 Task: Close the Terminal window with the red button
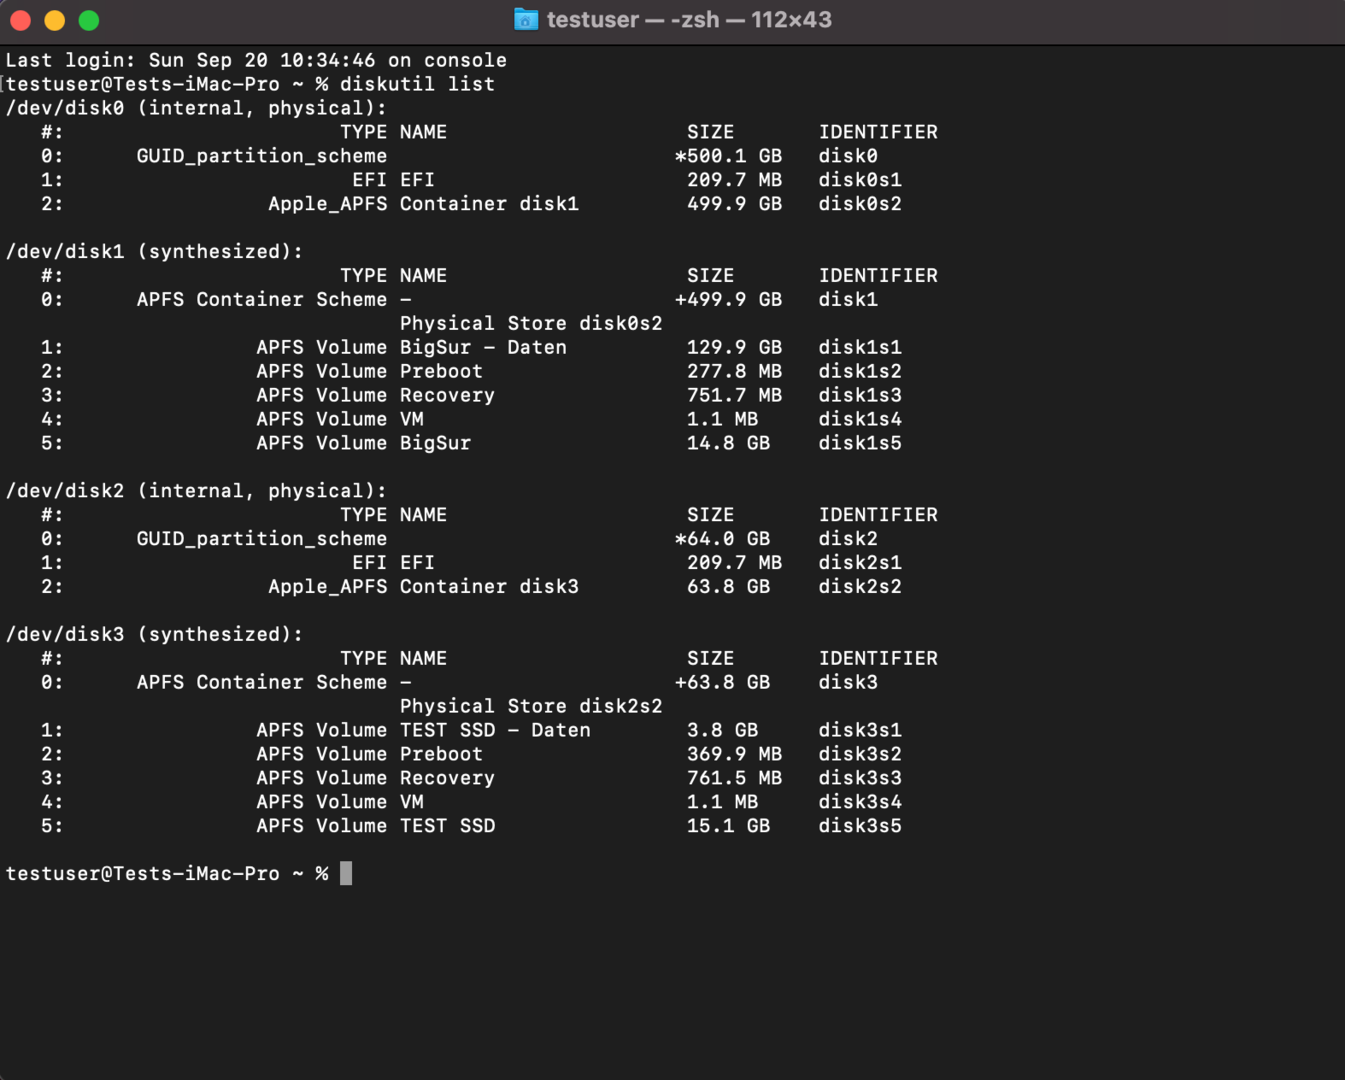[21, 20]
